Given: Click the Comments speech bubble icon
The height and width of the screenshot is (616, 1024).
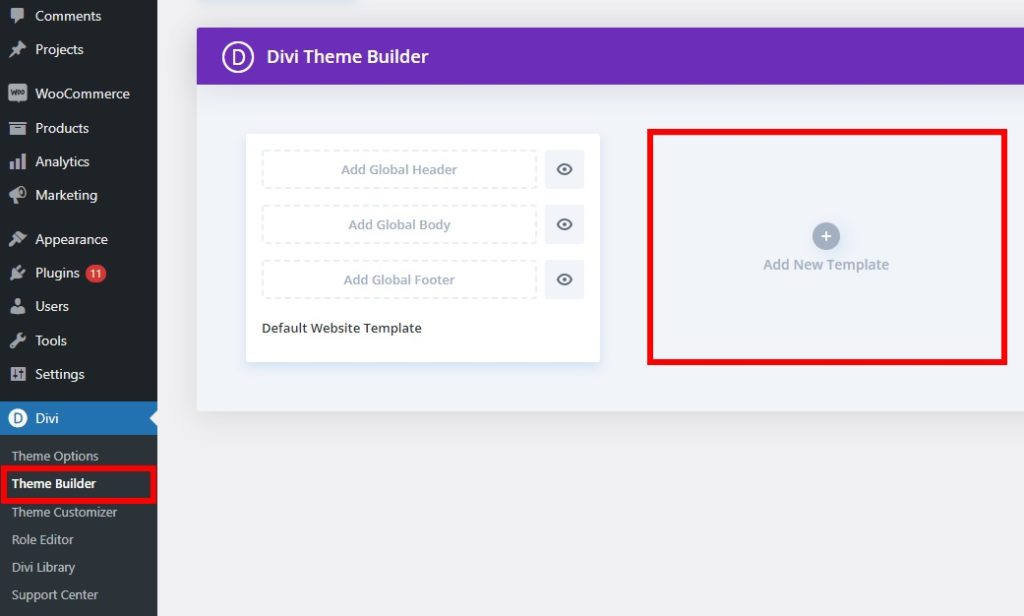Looking at the screenshot, I should (x=18, y=16).
